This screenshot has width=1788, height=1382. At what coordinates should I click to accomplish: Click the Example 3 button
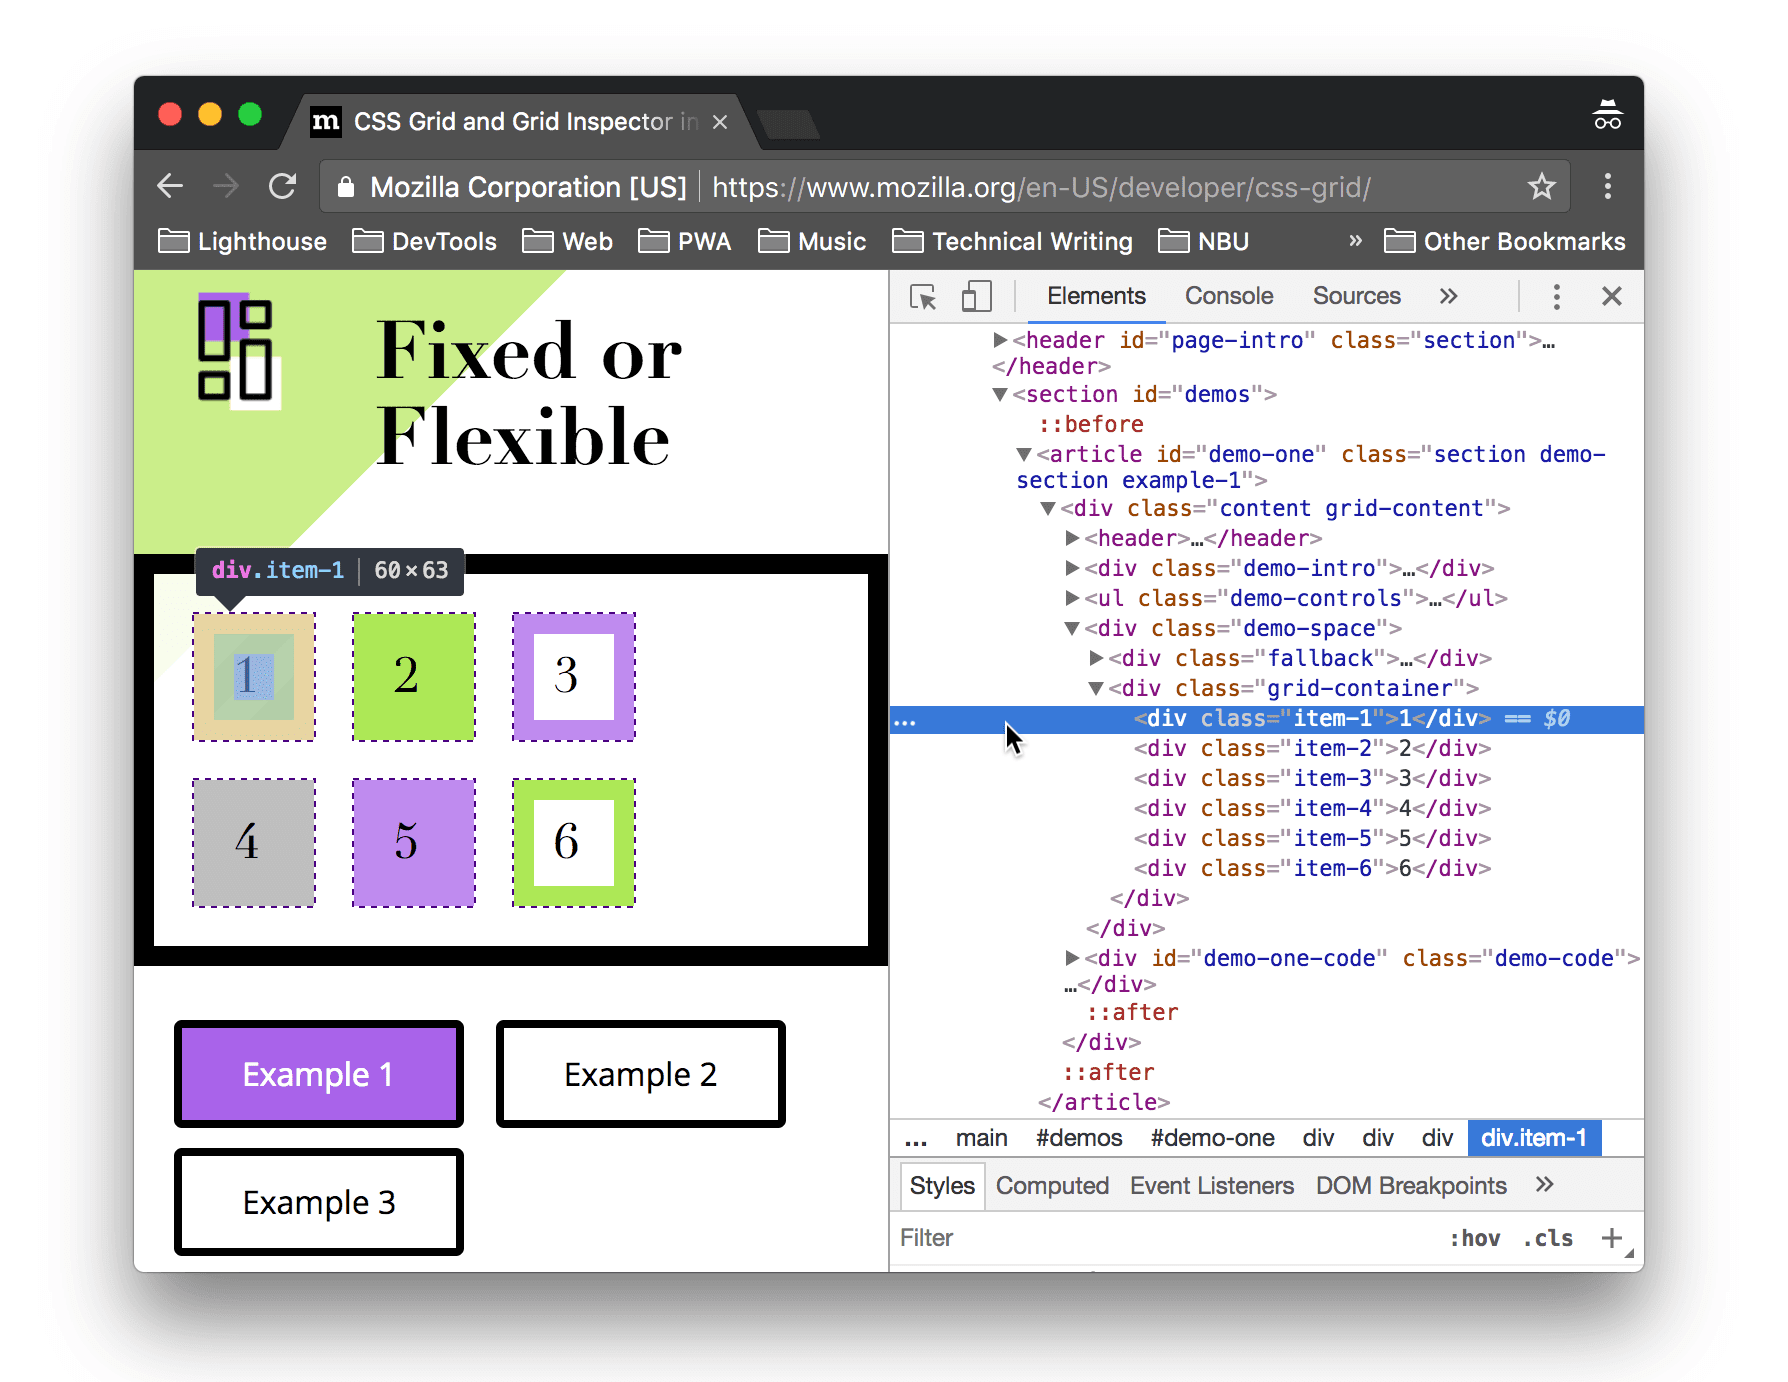pos(318,1202)
